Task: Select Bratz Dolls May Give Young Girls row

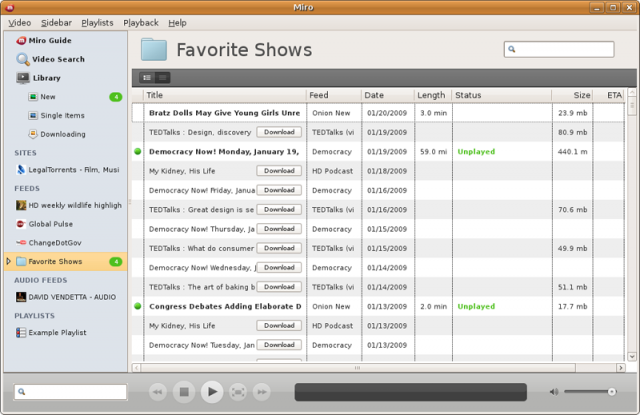Action: (378, 113)
